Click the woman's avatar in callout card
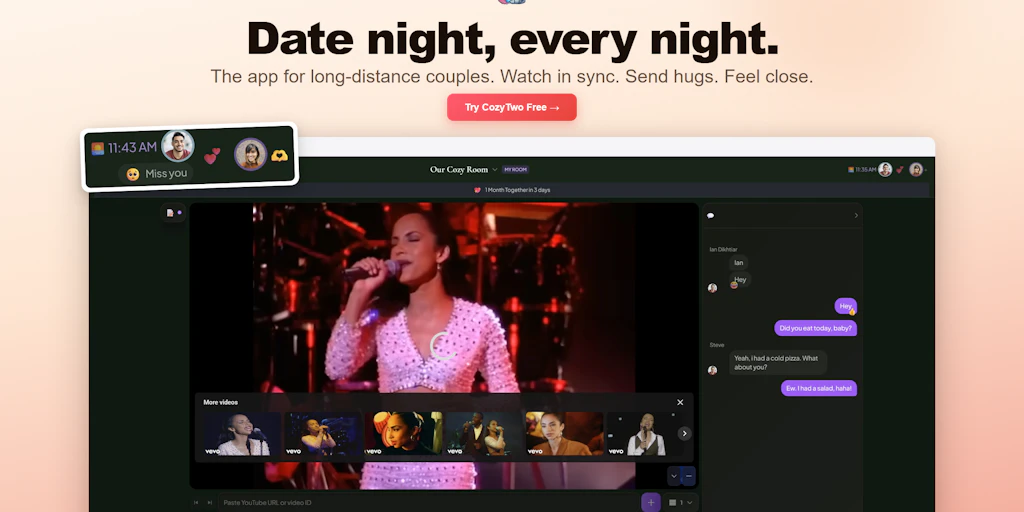The height and width of the screenshot is (512, 1024). [x=251, y=154]
